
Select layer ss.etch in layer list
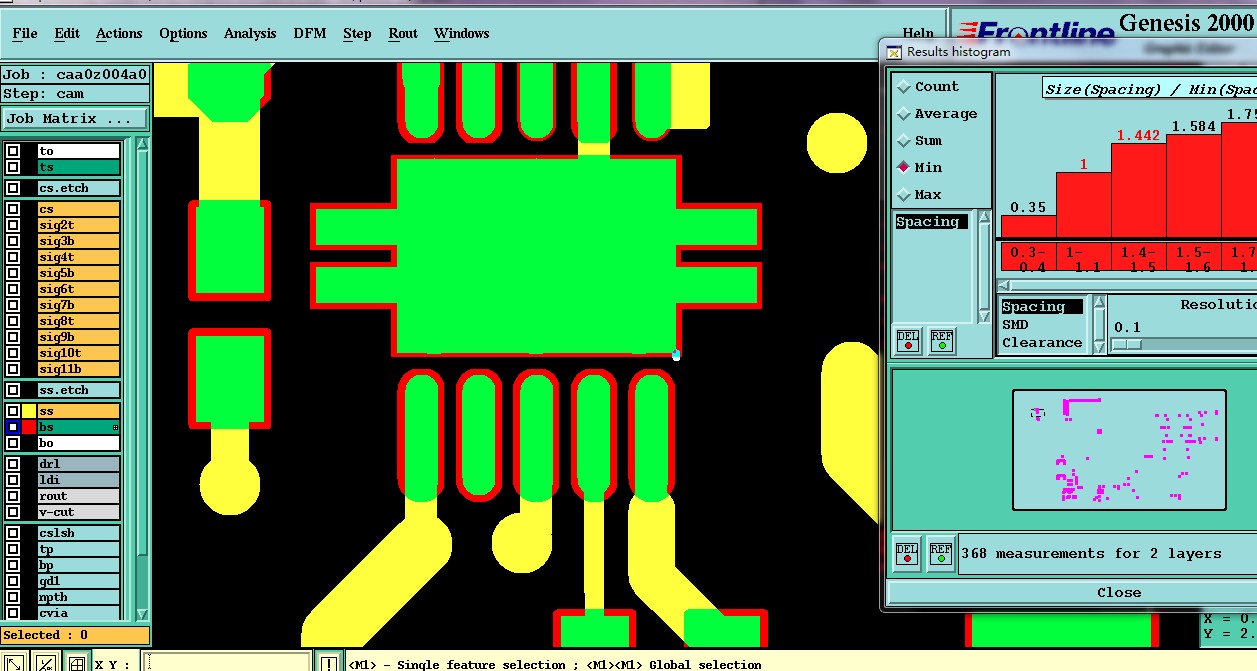pos(78,390)
